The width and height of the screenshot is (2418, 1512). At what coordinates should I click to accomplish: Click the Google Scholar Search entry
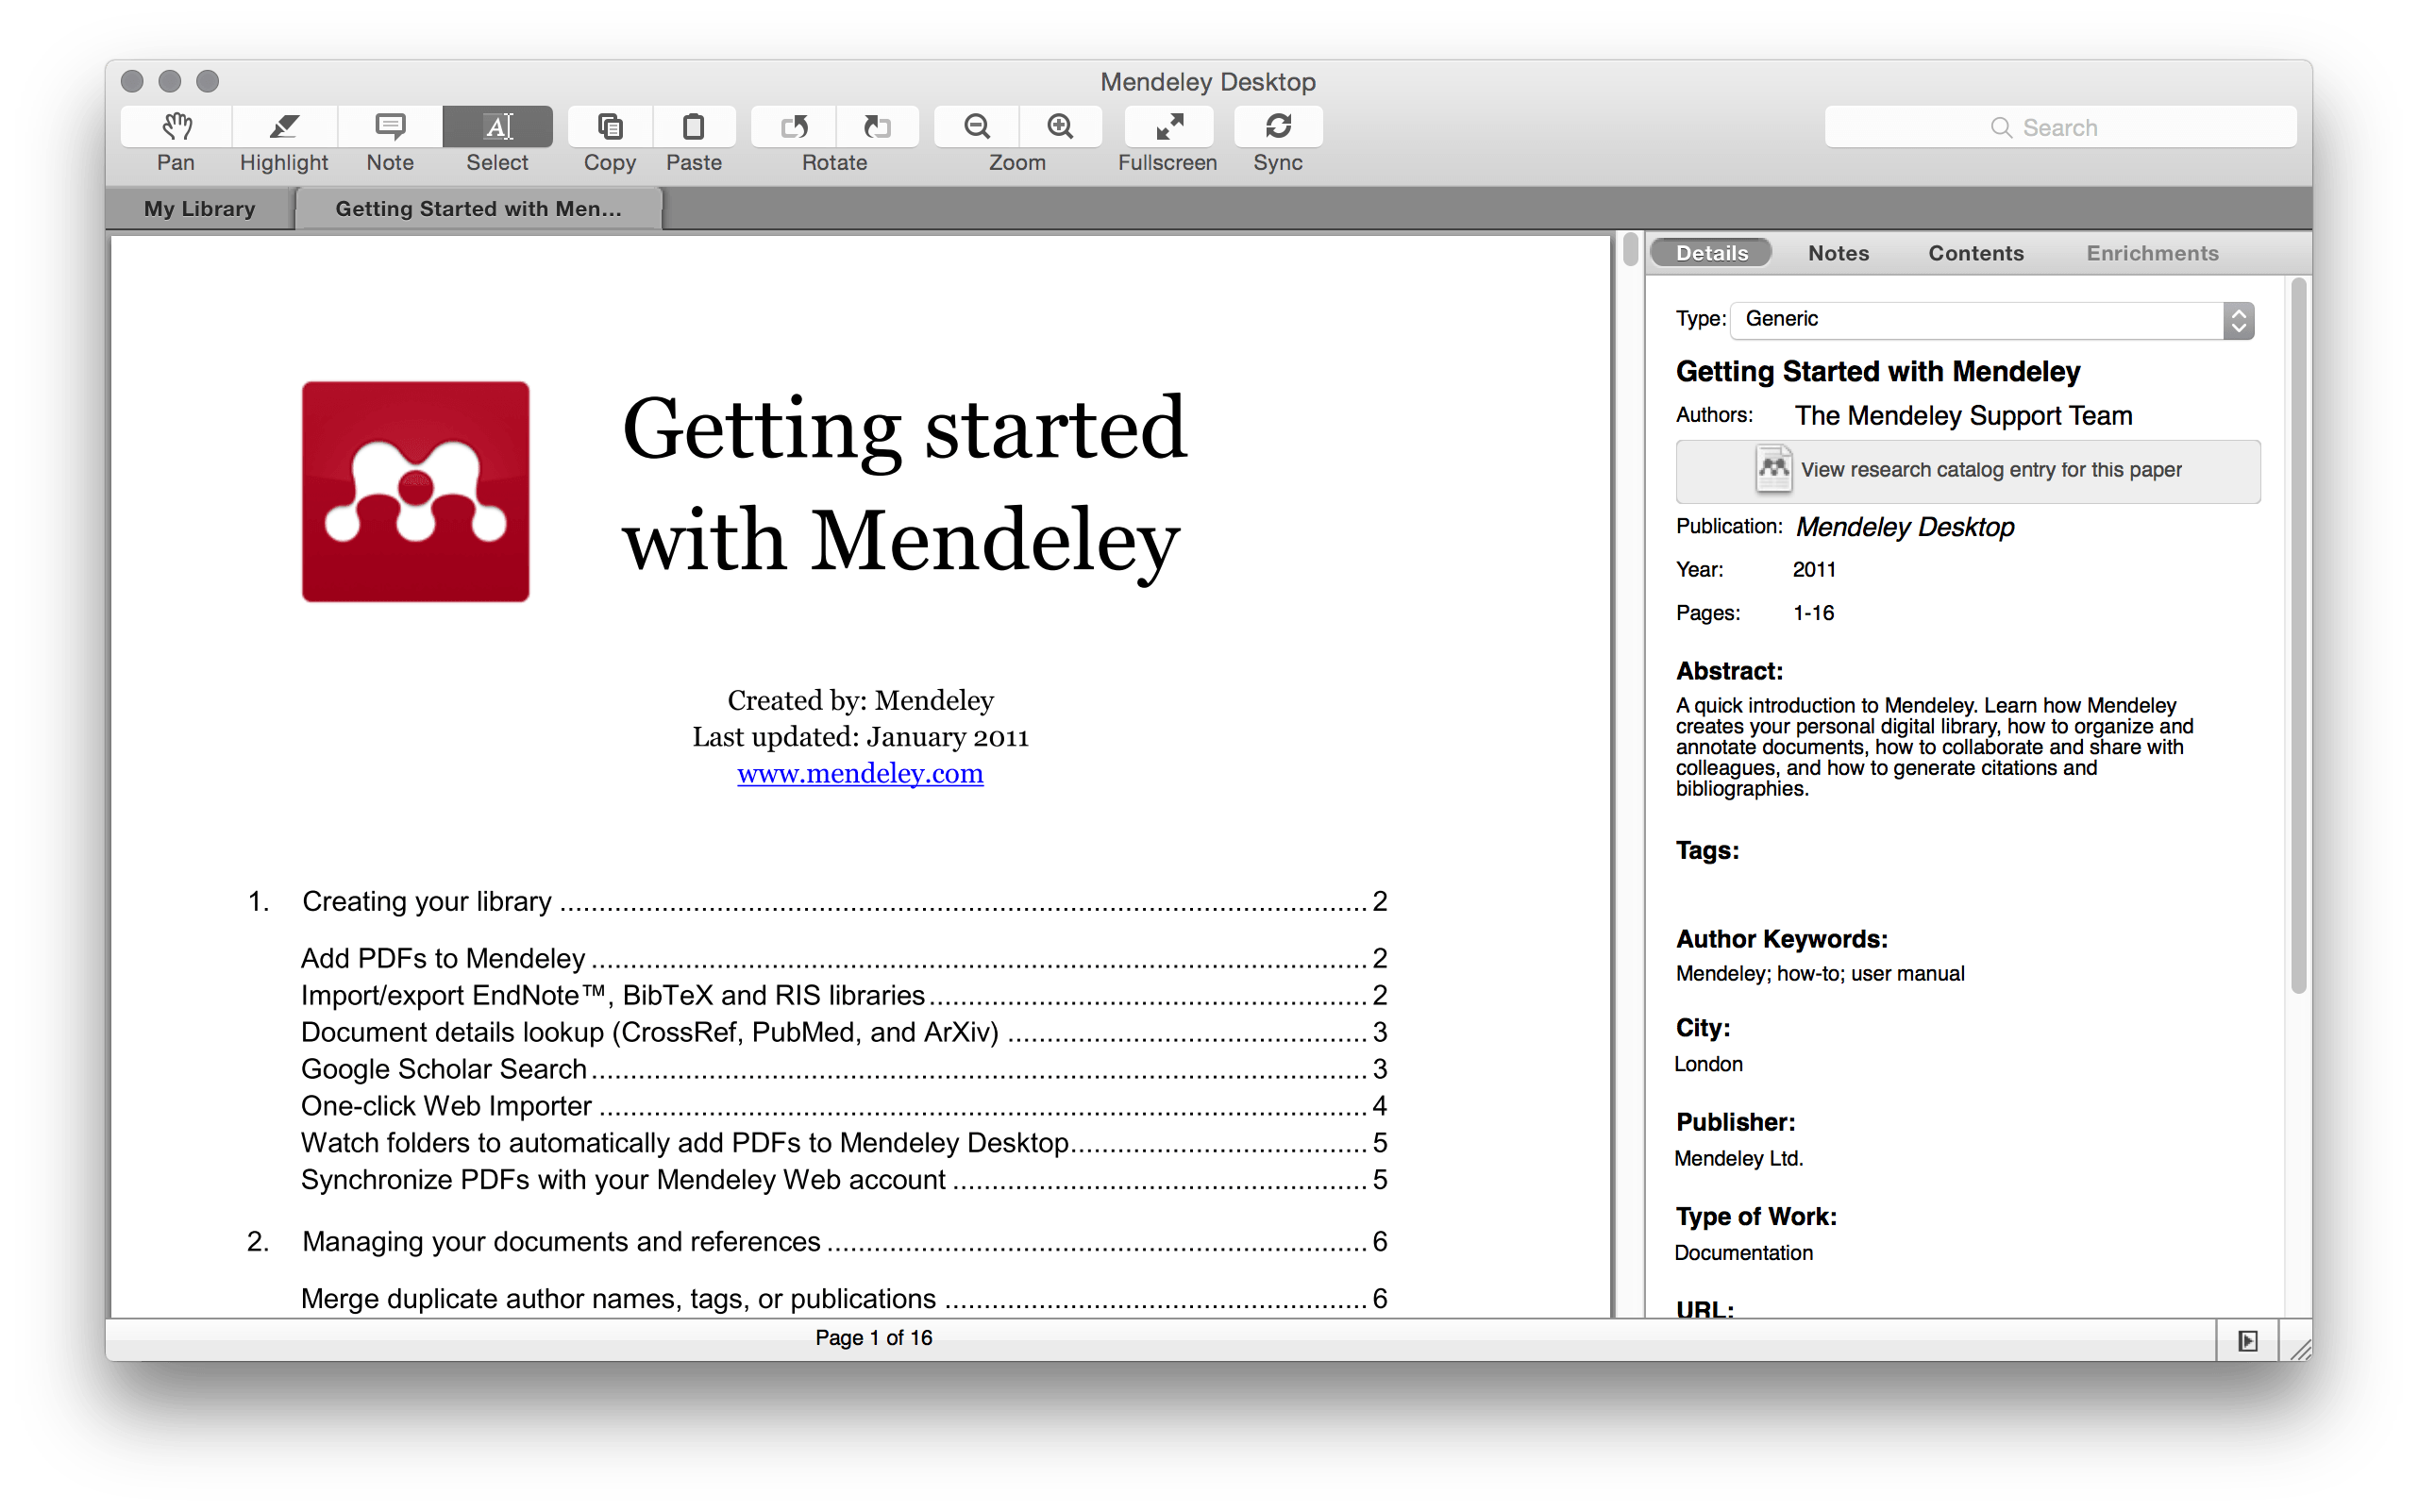[844, 1069]
